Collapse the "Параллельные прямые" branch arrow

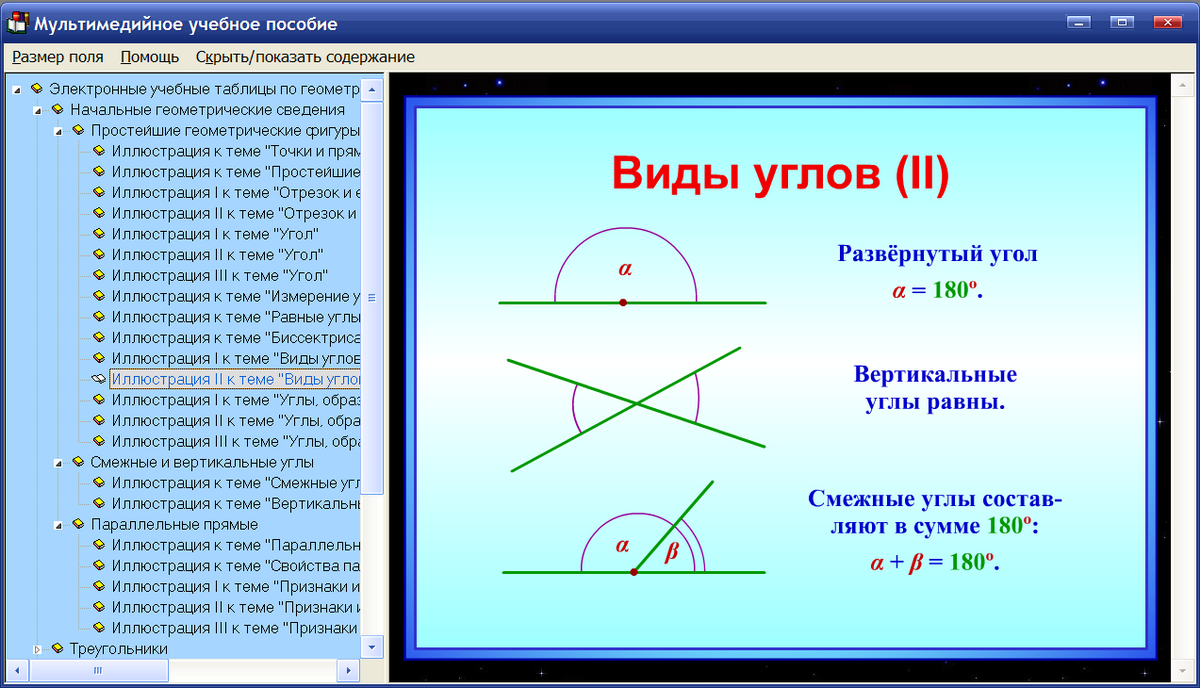[58, 524]
